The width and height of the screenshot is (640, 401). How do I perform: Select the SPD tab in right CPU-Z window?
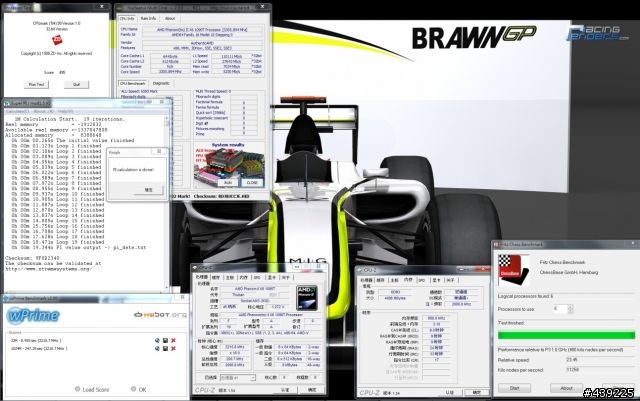(422, 280)
